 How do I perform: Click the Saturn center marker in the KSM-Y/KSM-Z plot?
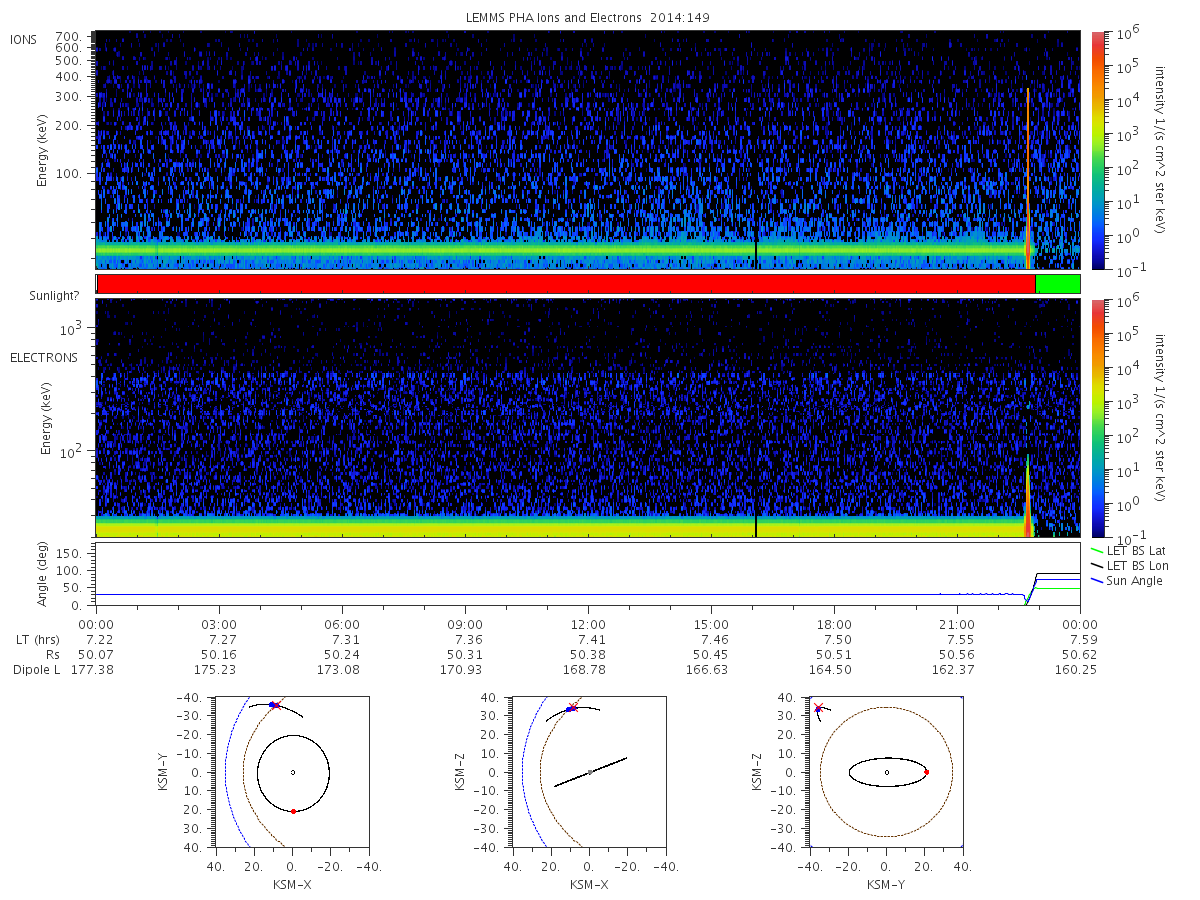[x=886, y=772]
